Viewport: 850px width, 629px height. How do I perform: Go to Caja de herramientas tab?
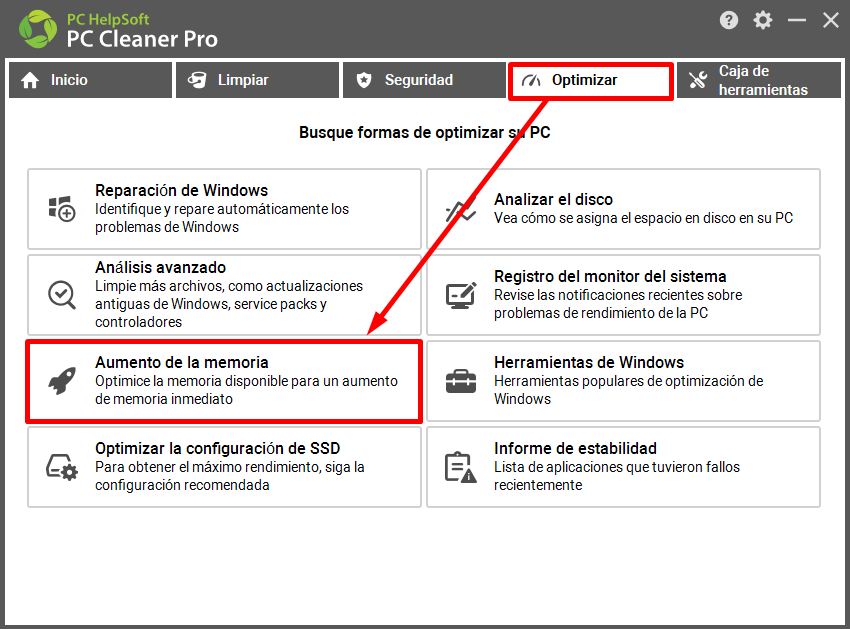point(759,80)
